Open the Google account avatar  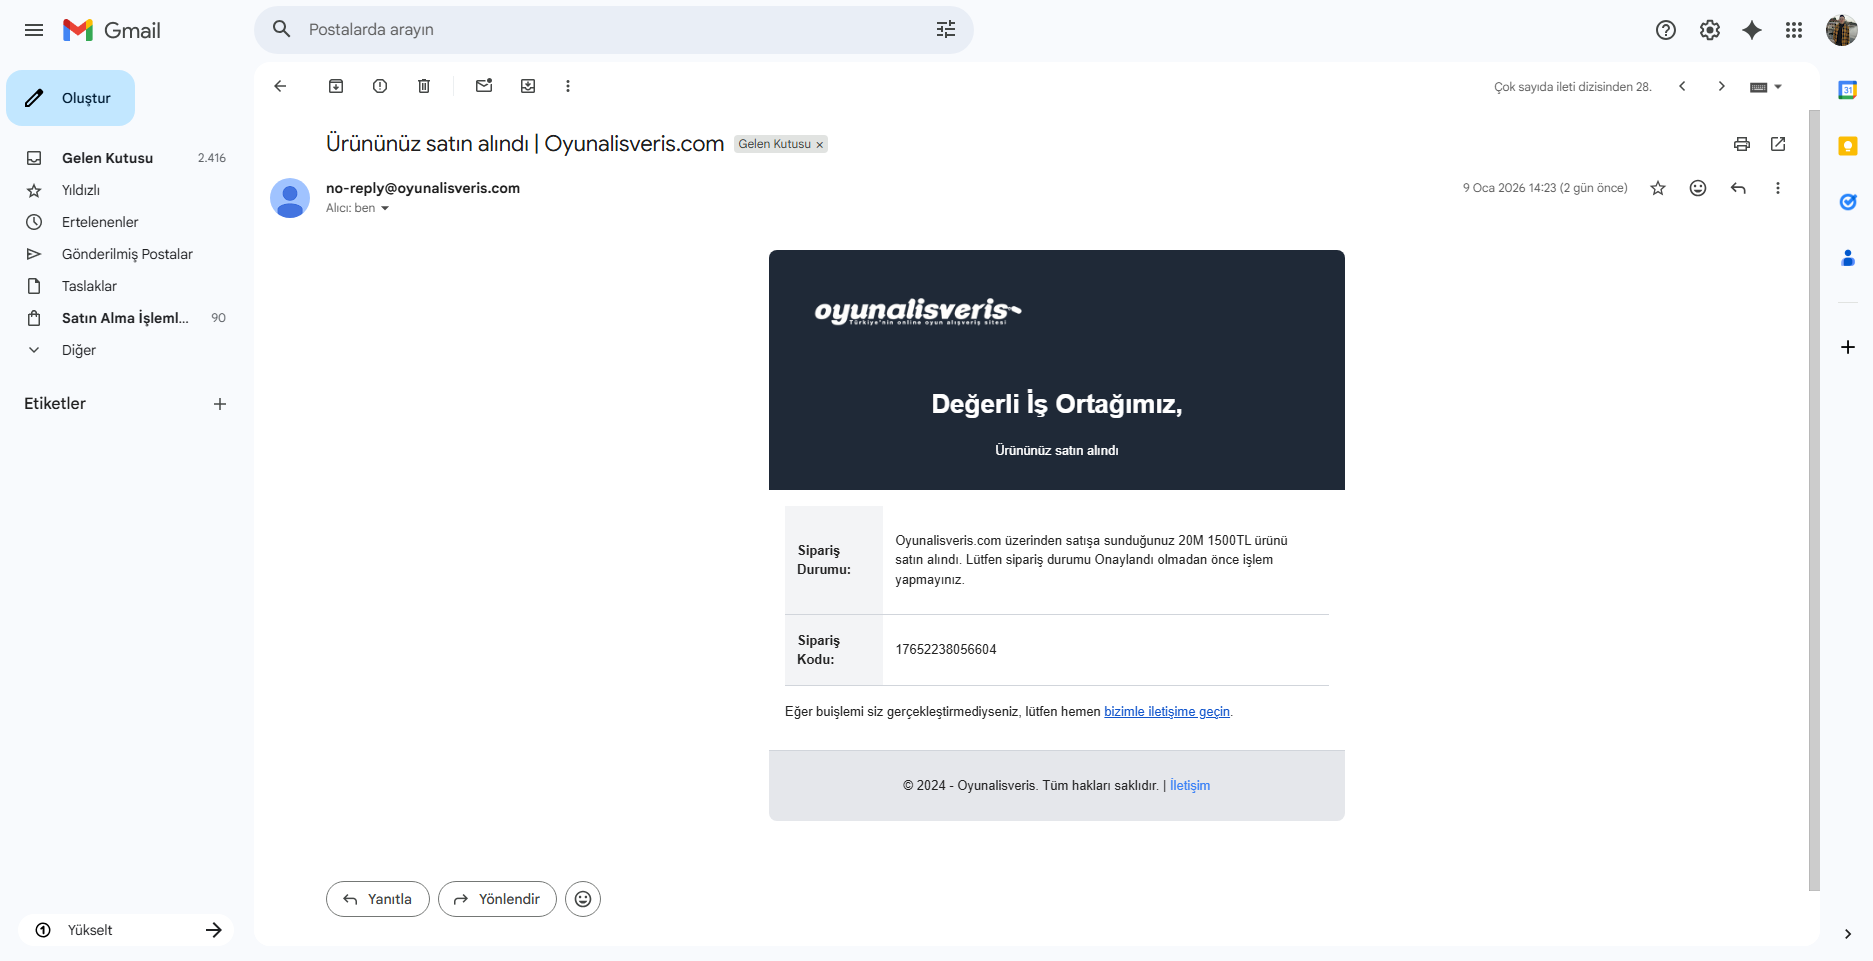pyautogui.click(x=1842, y=30)
